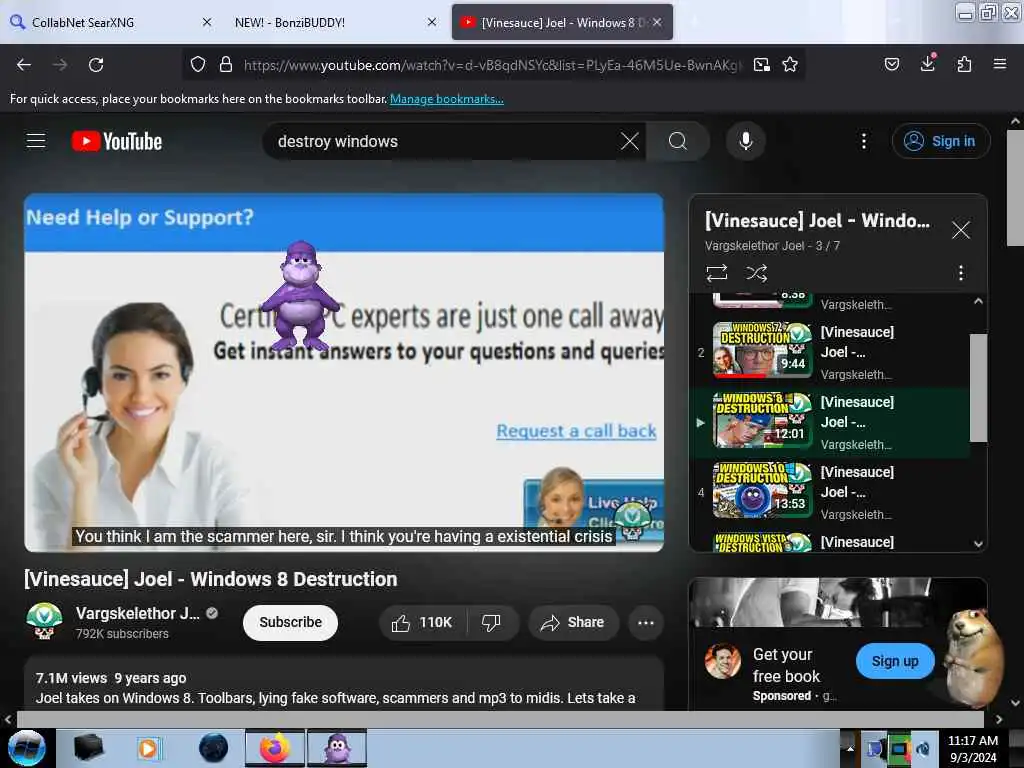Open Vargskelethor channel avatar
This screenshot has width=1024, height=768.
point(44,621)
